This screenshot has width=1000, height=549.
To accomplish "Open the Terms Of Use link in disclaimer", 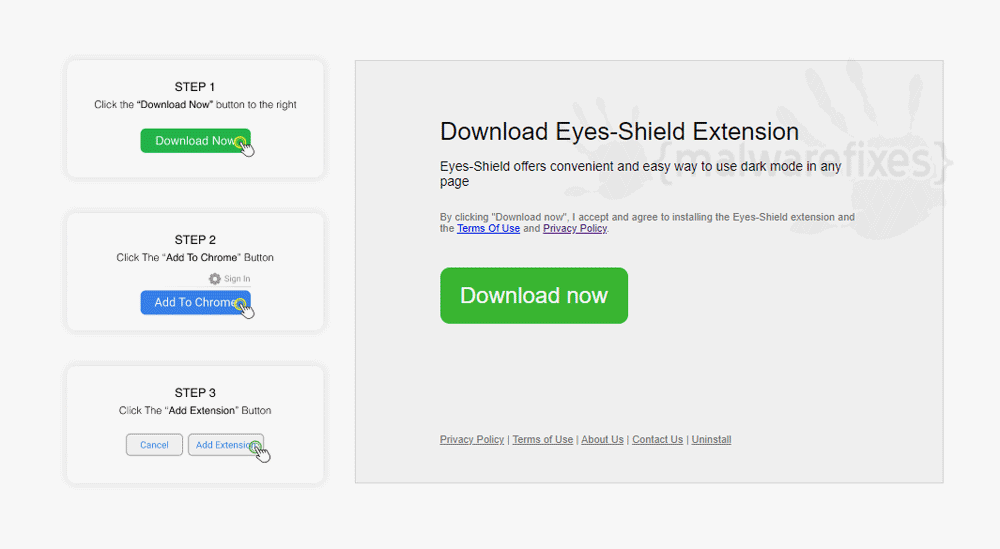I will 489,228.
